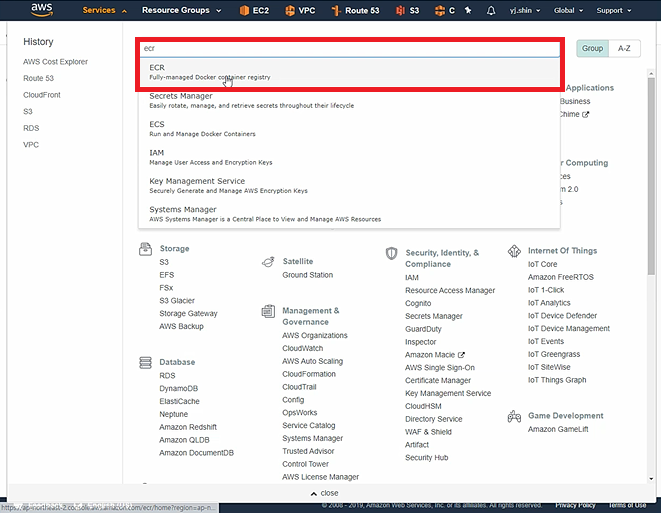This screenshot has width=661, height=513.
Task: Select ECS search result
Action: tap(349, 129)
